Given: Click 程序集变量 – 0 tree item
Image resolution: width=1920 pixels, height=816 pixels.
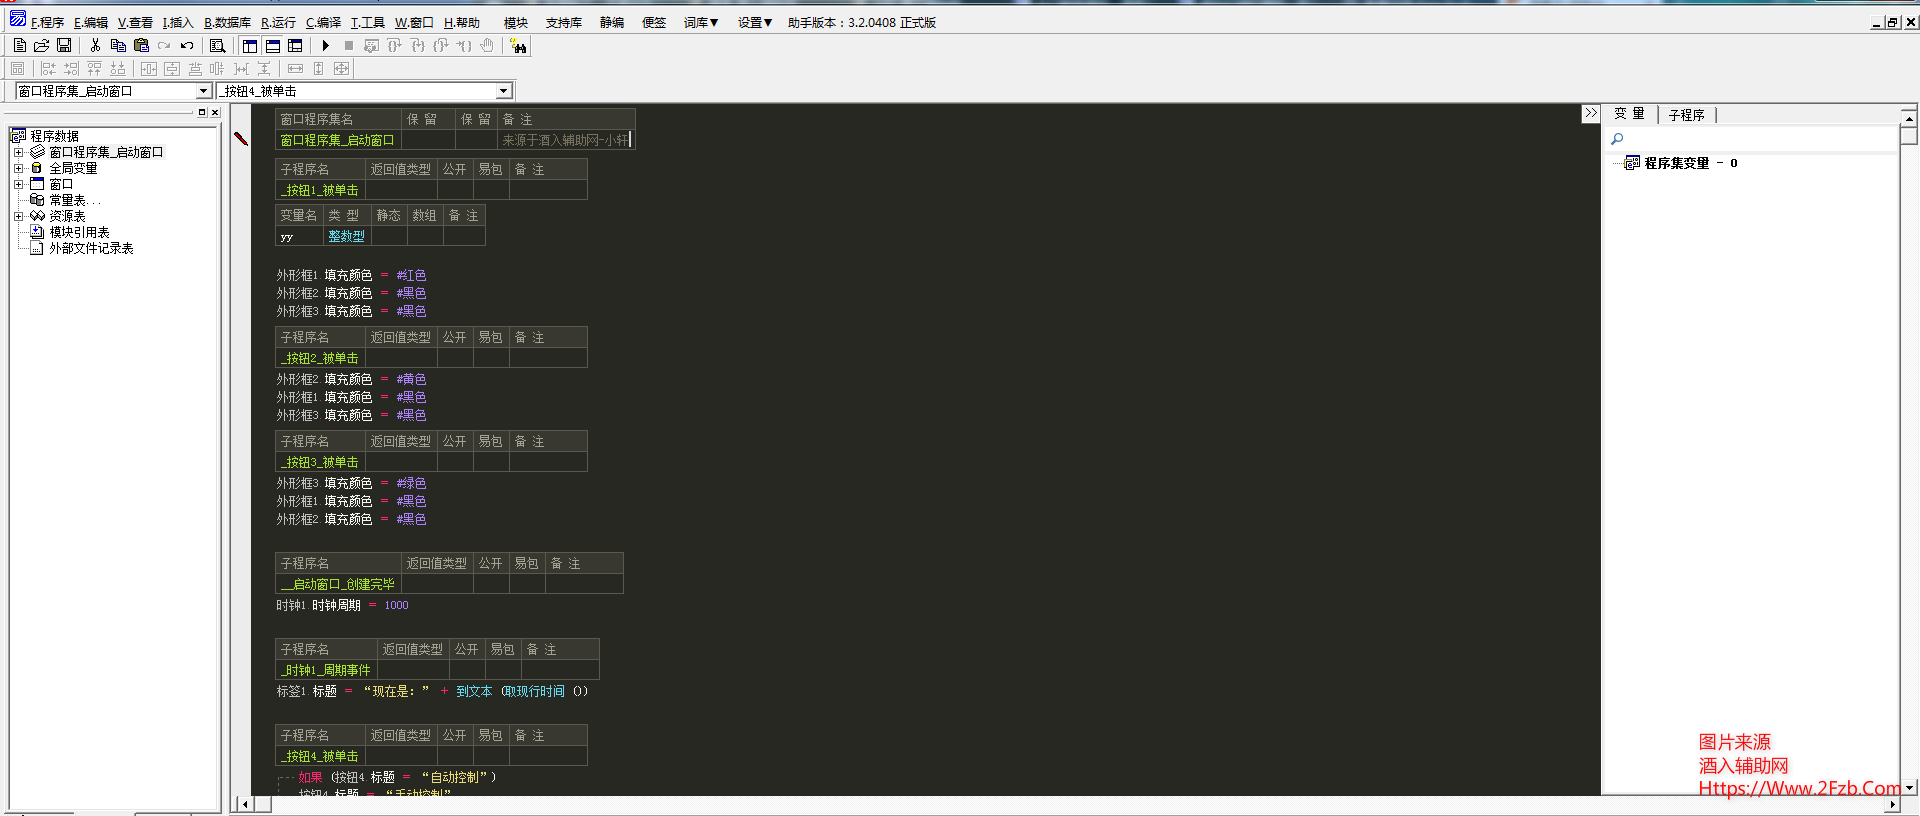Looking at the screenshot, I should (1690, 163).
